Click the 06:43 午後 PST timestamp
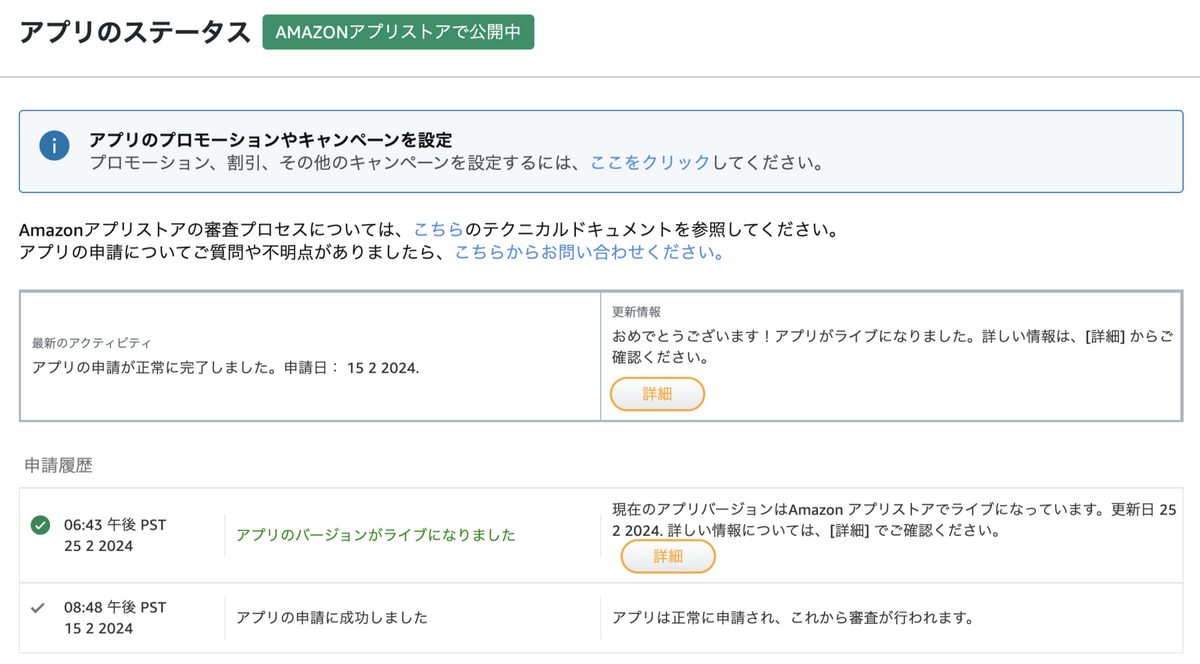Screen dimensions: 1200x664 pyautogui.click(x=115, y=524)
